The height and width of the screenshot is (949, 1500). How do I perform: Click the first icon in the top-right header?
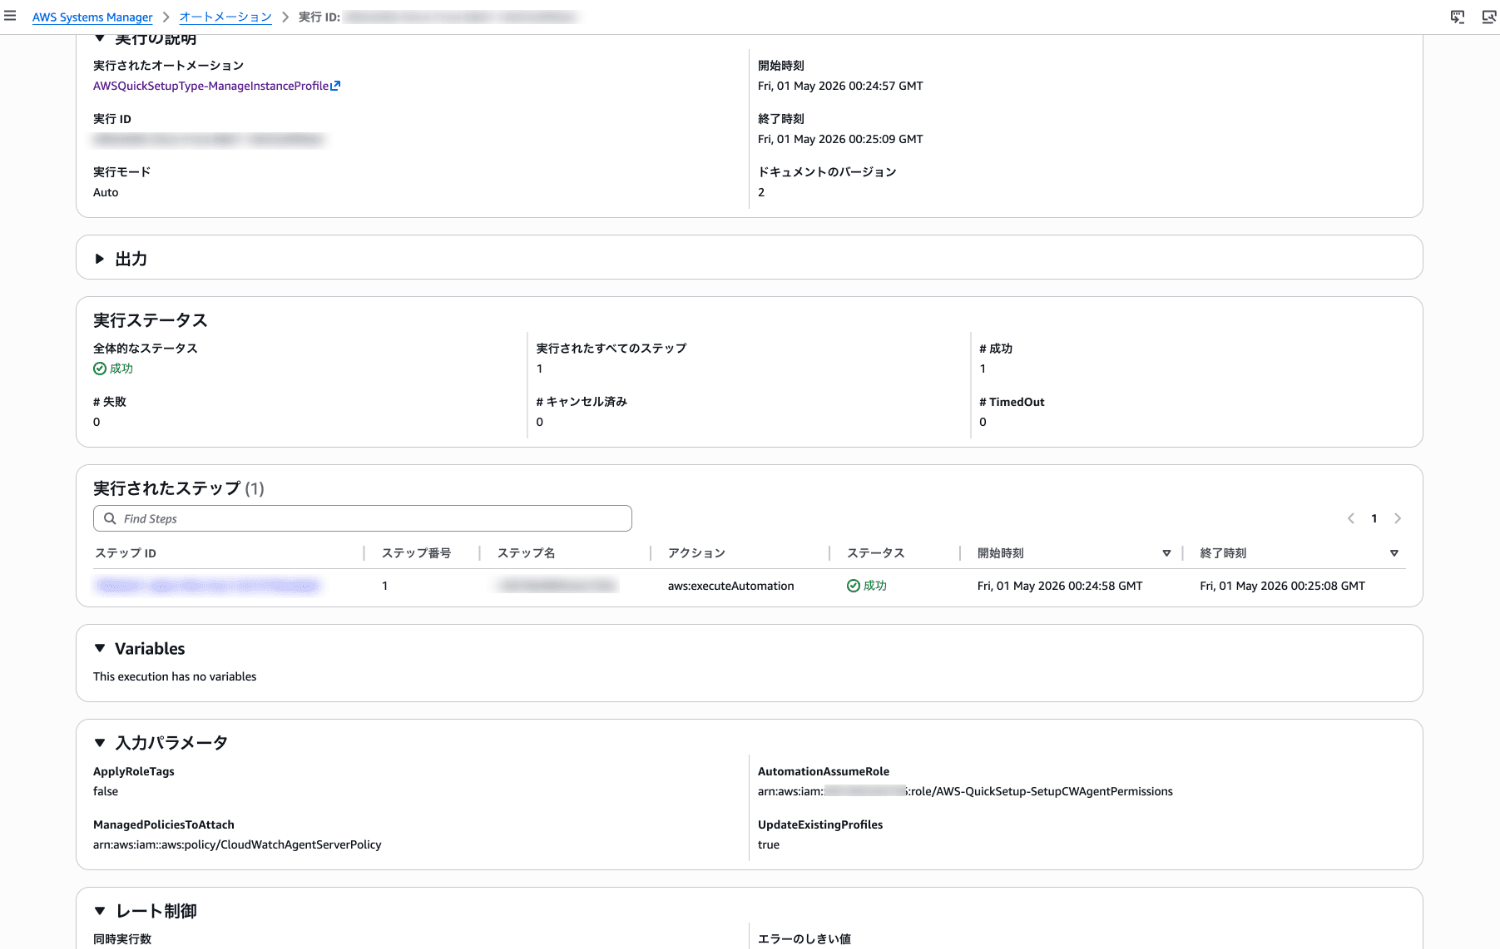(x=1458, y=17)
